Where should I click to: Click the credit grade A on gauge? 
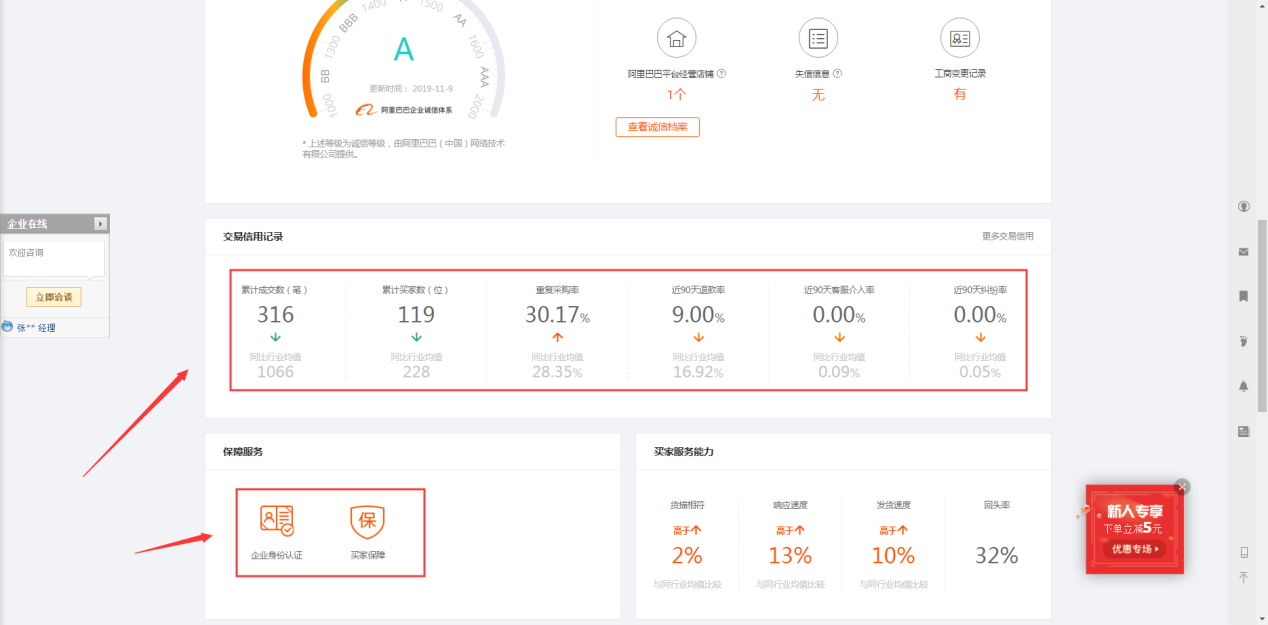pyautogui.click(x=404, y=49)
